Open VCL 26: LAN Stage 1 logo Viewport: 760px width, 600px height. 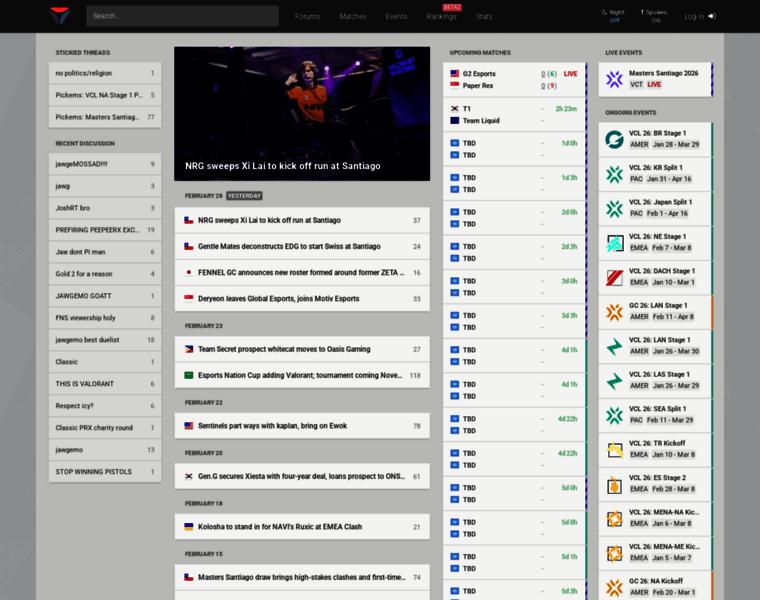[614, 346]
